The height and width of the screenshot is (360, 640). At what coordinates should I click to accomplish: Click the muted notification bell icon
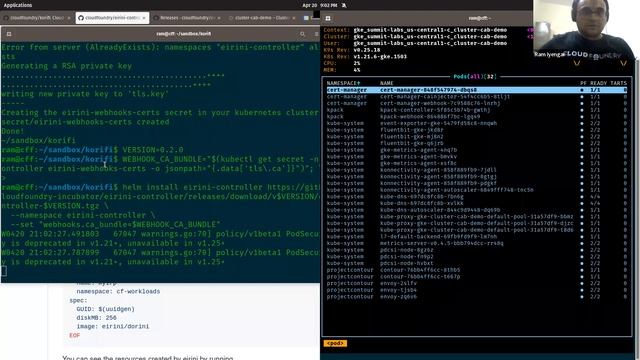pos(344,5)
